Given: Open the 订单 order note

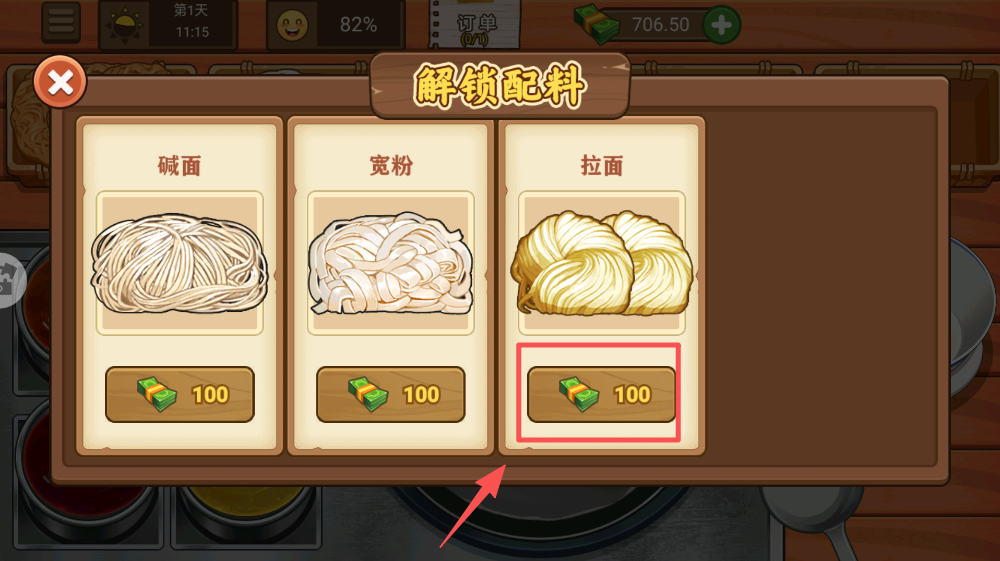Looking at the screenshot, I should click(475, 26).
